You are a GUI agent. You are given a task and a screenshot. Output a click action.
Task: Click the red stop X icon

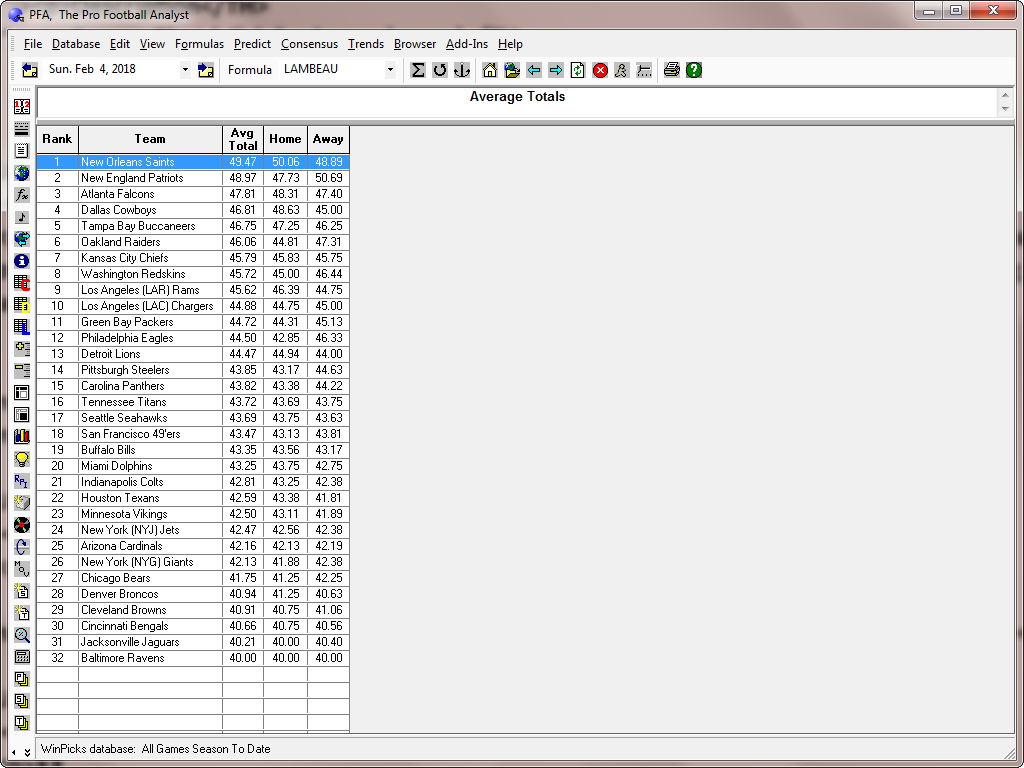[600, 70]
